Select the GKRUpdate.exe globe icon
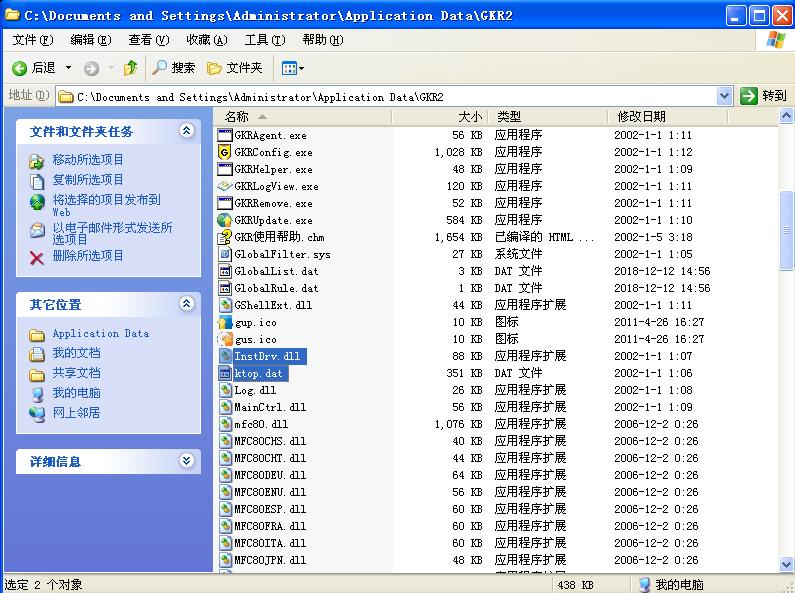795x593 pixels. pos(224,220)
